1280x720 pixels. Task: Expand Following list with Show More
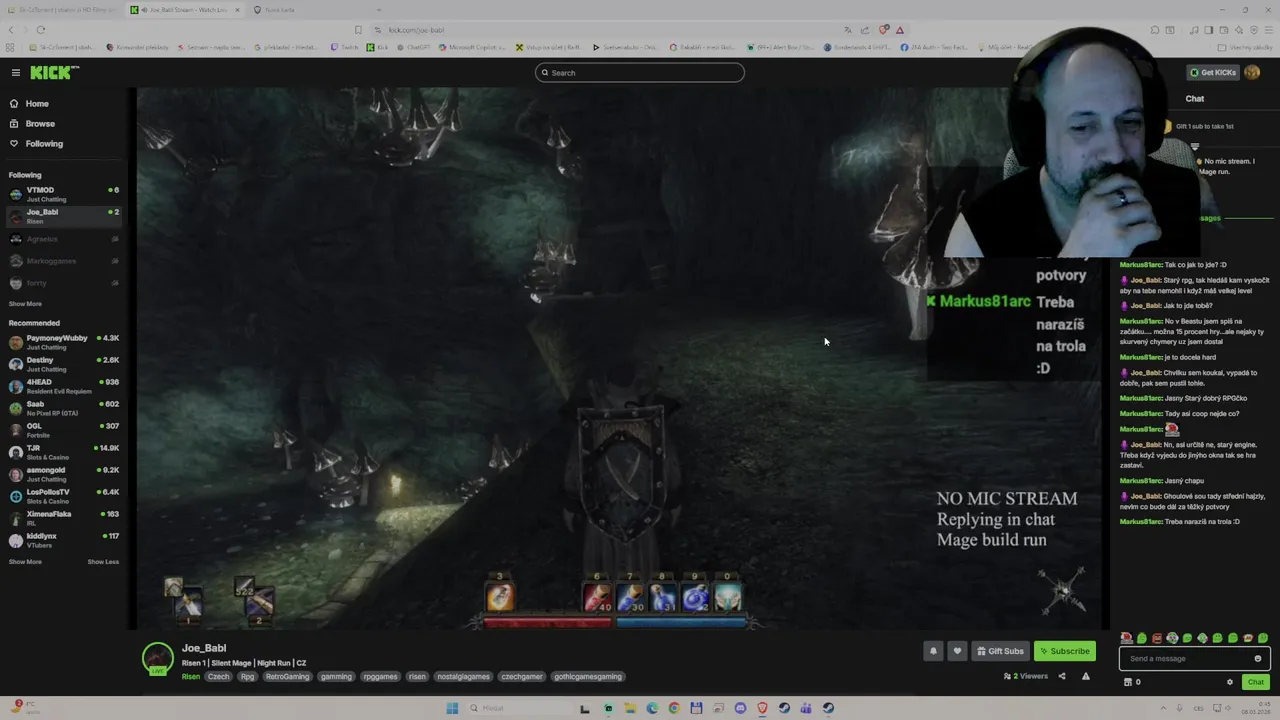pos(25,304)
